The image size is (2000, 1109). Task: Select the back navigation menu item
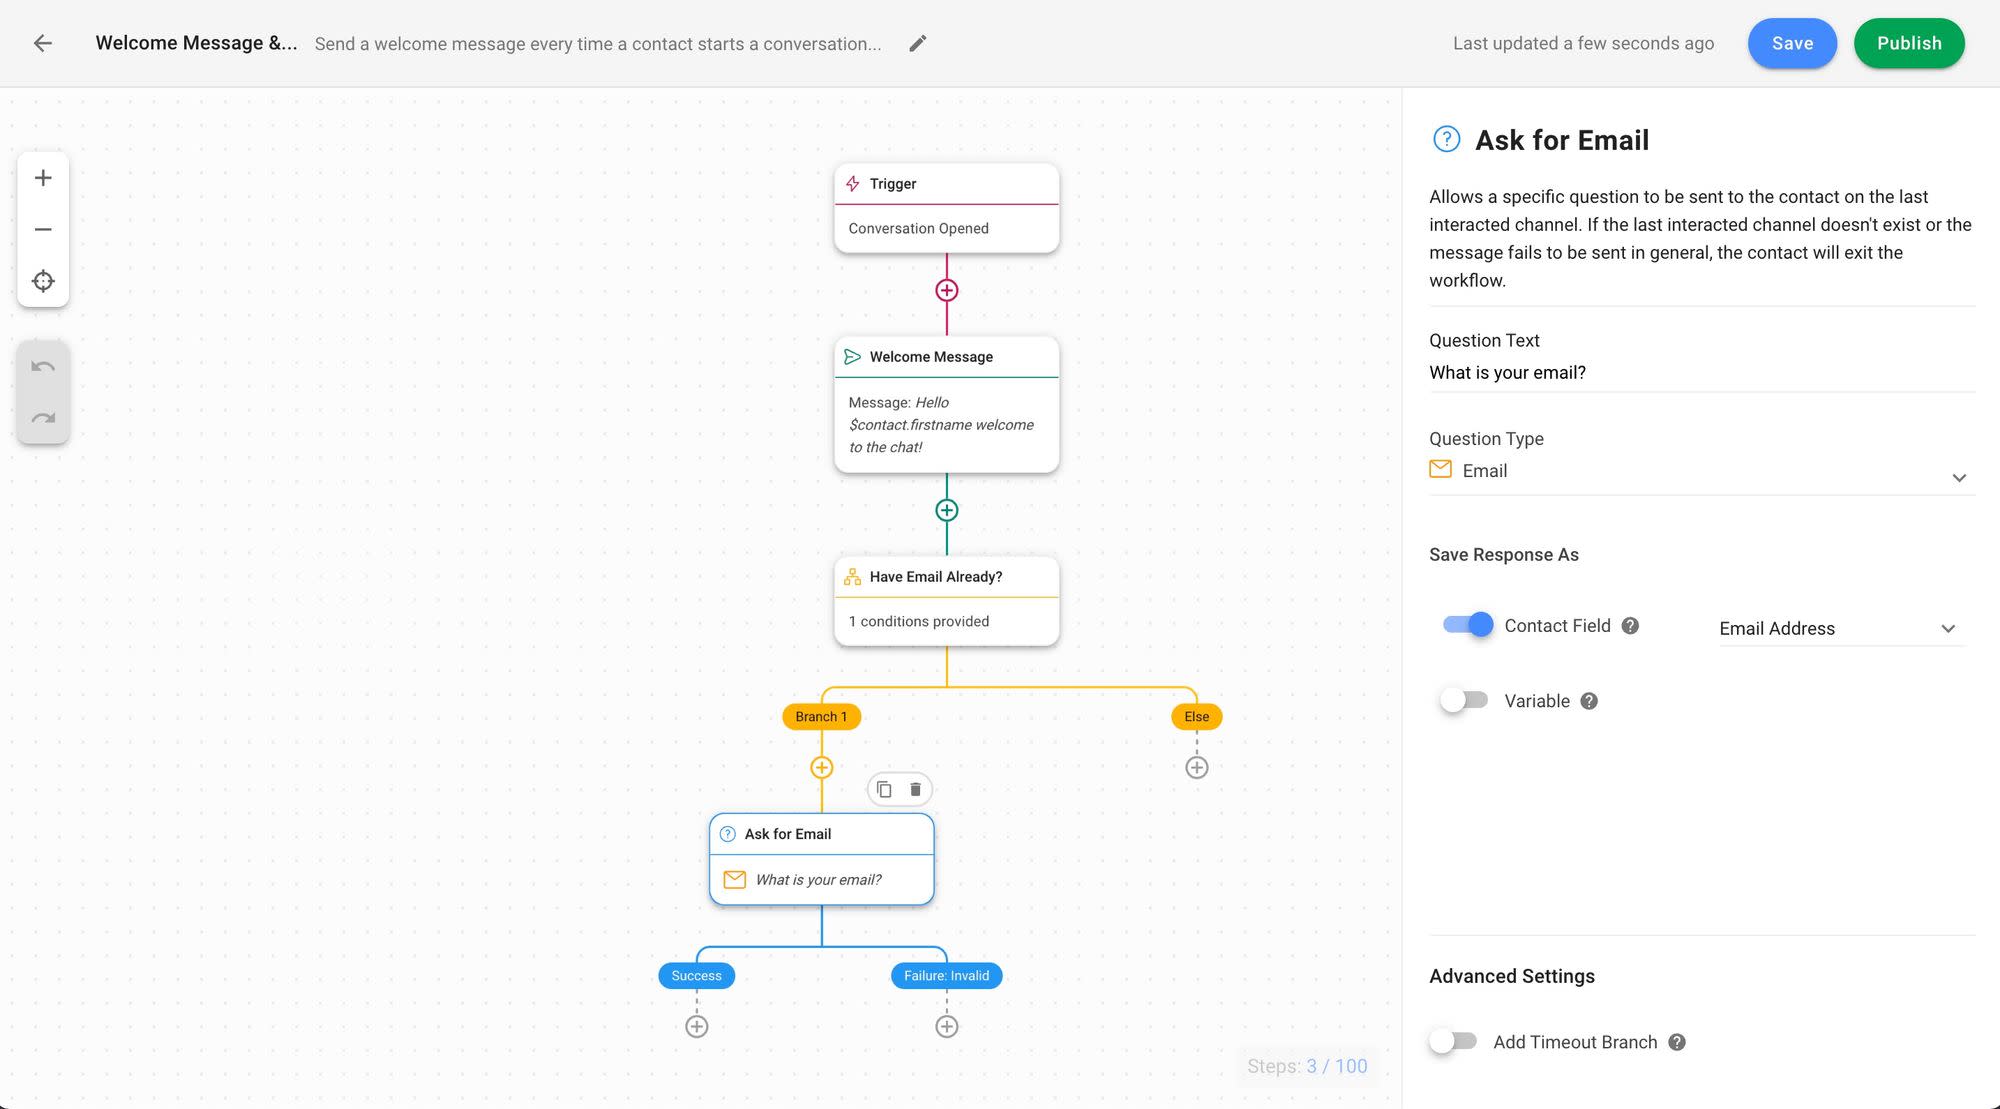[x=42, y=44]
